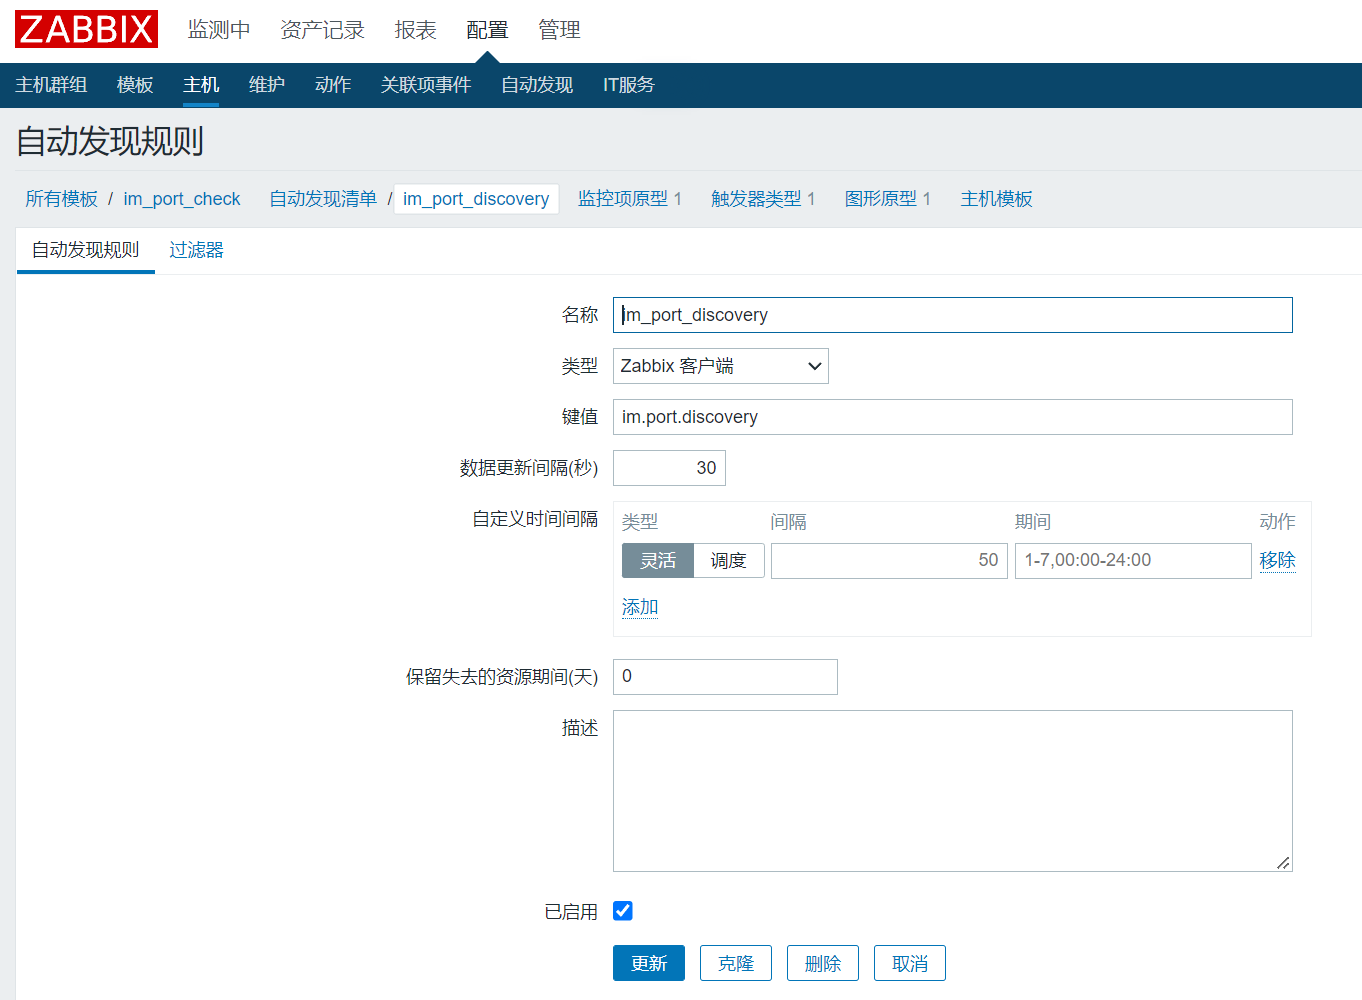Go to 维护 submenu
This screenshot has height=1000, width=1362.
click(x=267, y=85)
